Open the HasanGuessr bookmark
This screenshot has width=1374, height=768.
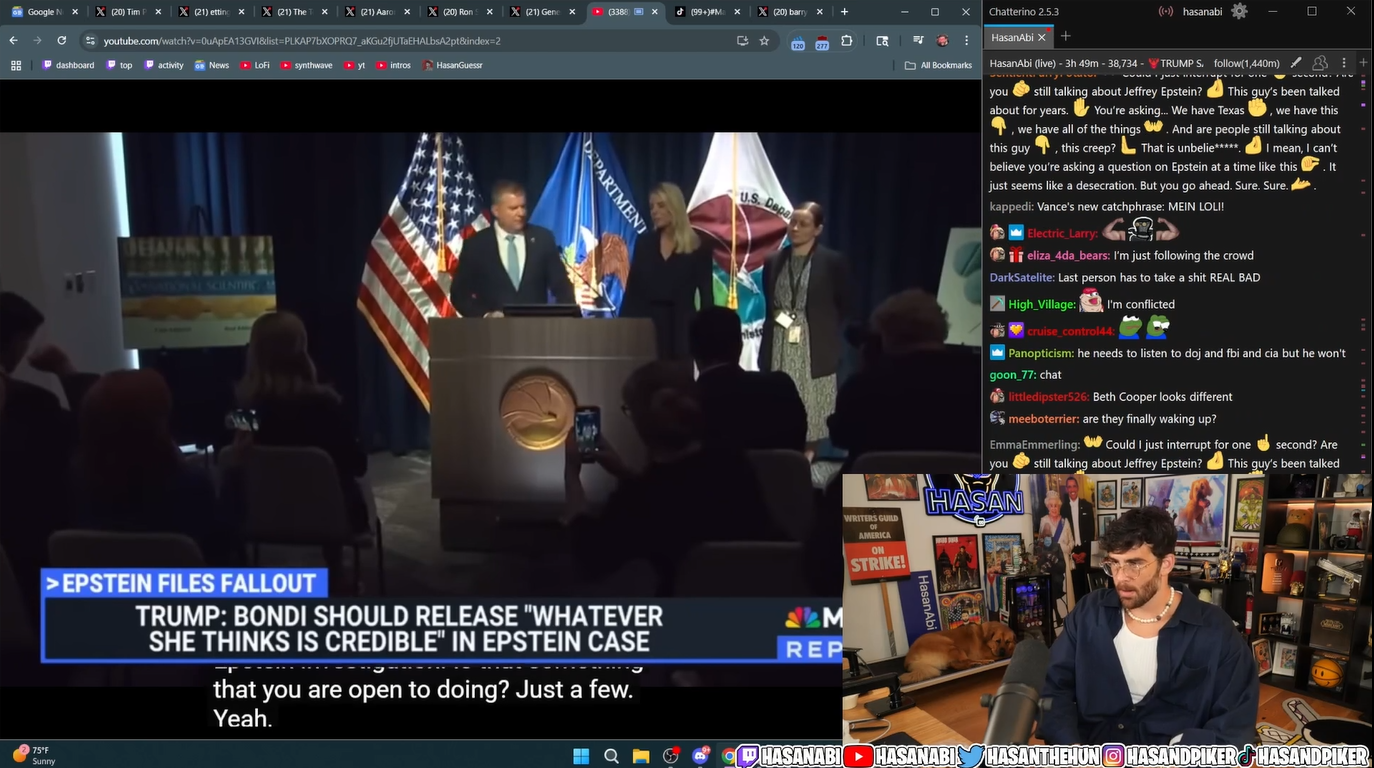click(x=452, y=65)
